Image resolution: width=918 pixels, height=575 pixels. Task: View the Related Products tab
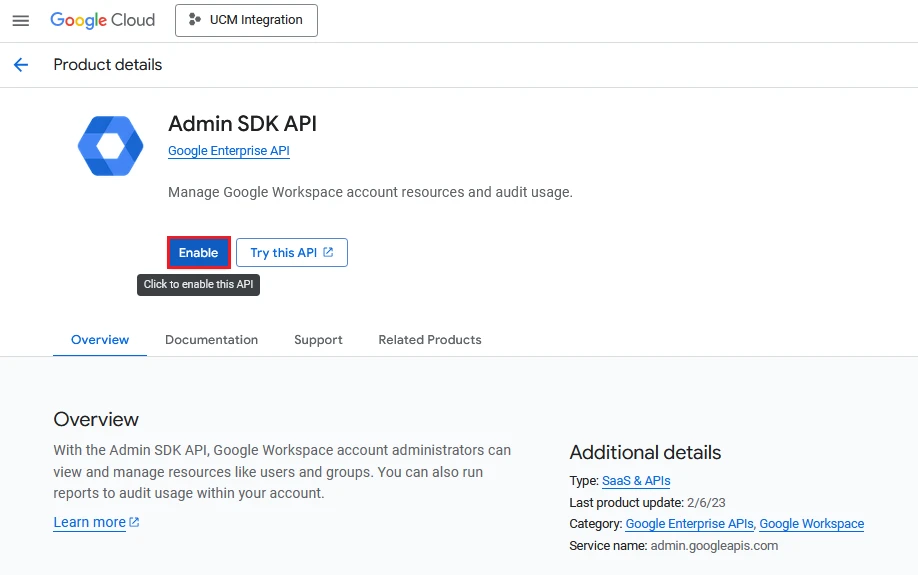pyautogui.click(x=430, y=340)
